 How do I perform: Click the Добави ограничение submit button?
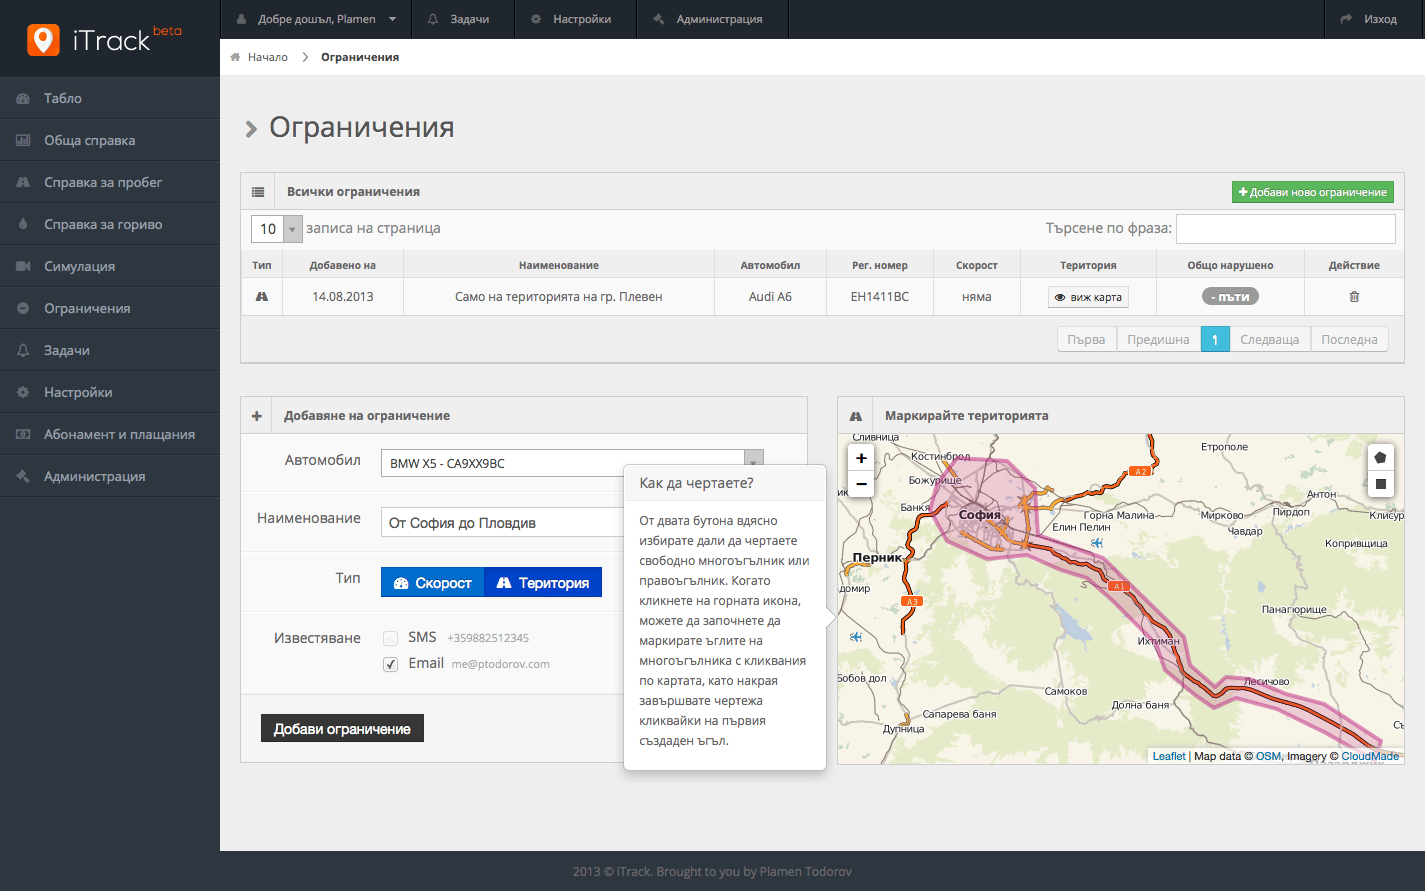pyautogui.click(x=342, y=728)
